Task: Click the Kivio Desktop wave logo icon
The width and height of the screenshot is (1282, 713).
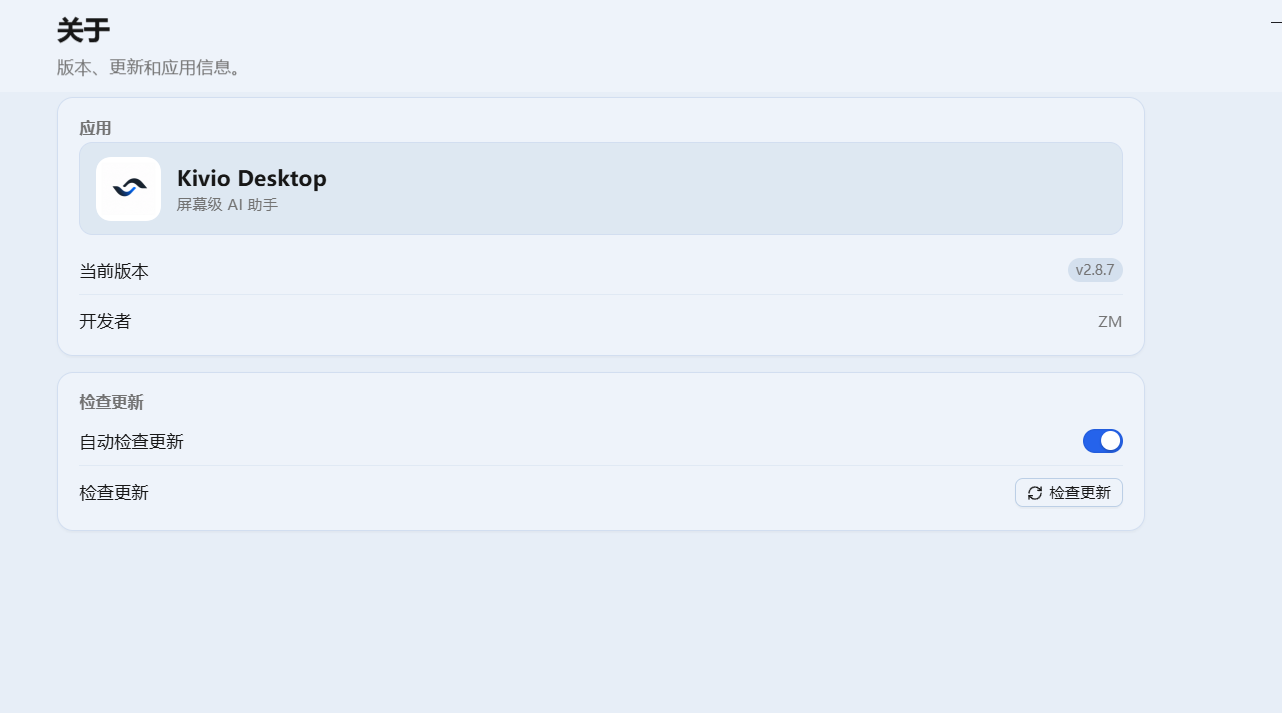Action: tap(129, 188)
